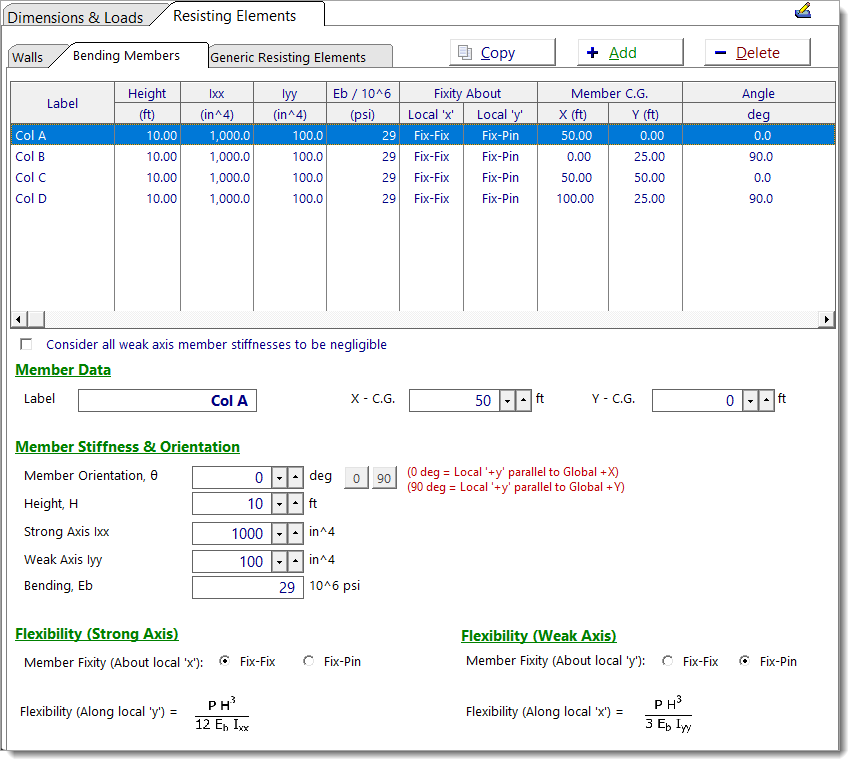Image resolution: width=855 pixels, height=766 pixels.
Task: Click the Height column header
Action: [x=147, y=93]
